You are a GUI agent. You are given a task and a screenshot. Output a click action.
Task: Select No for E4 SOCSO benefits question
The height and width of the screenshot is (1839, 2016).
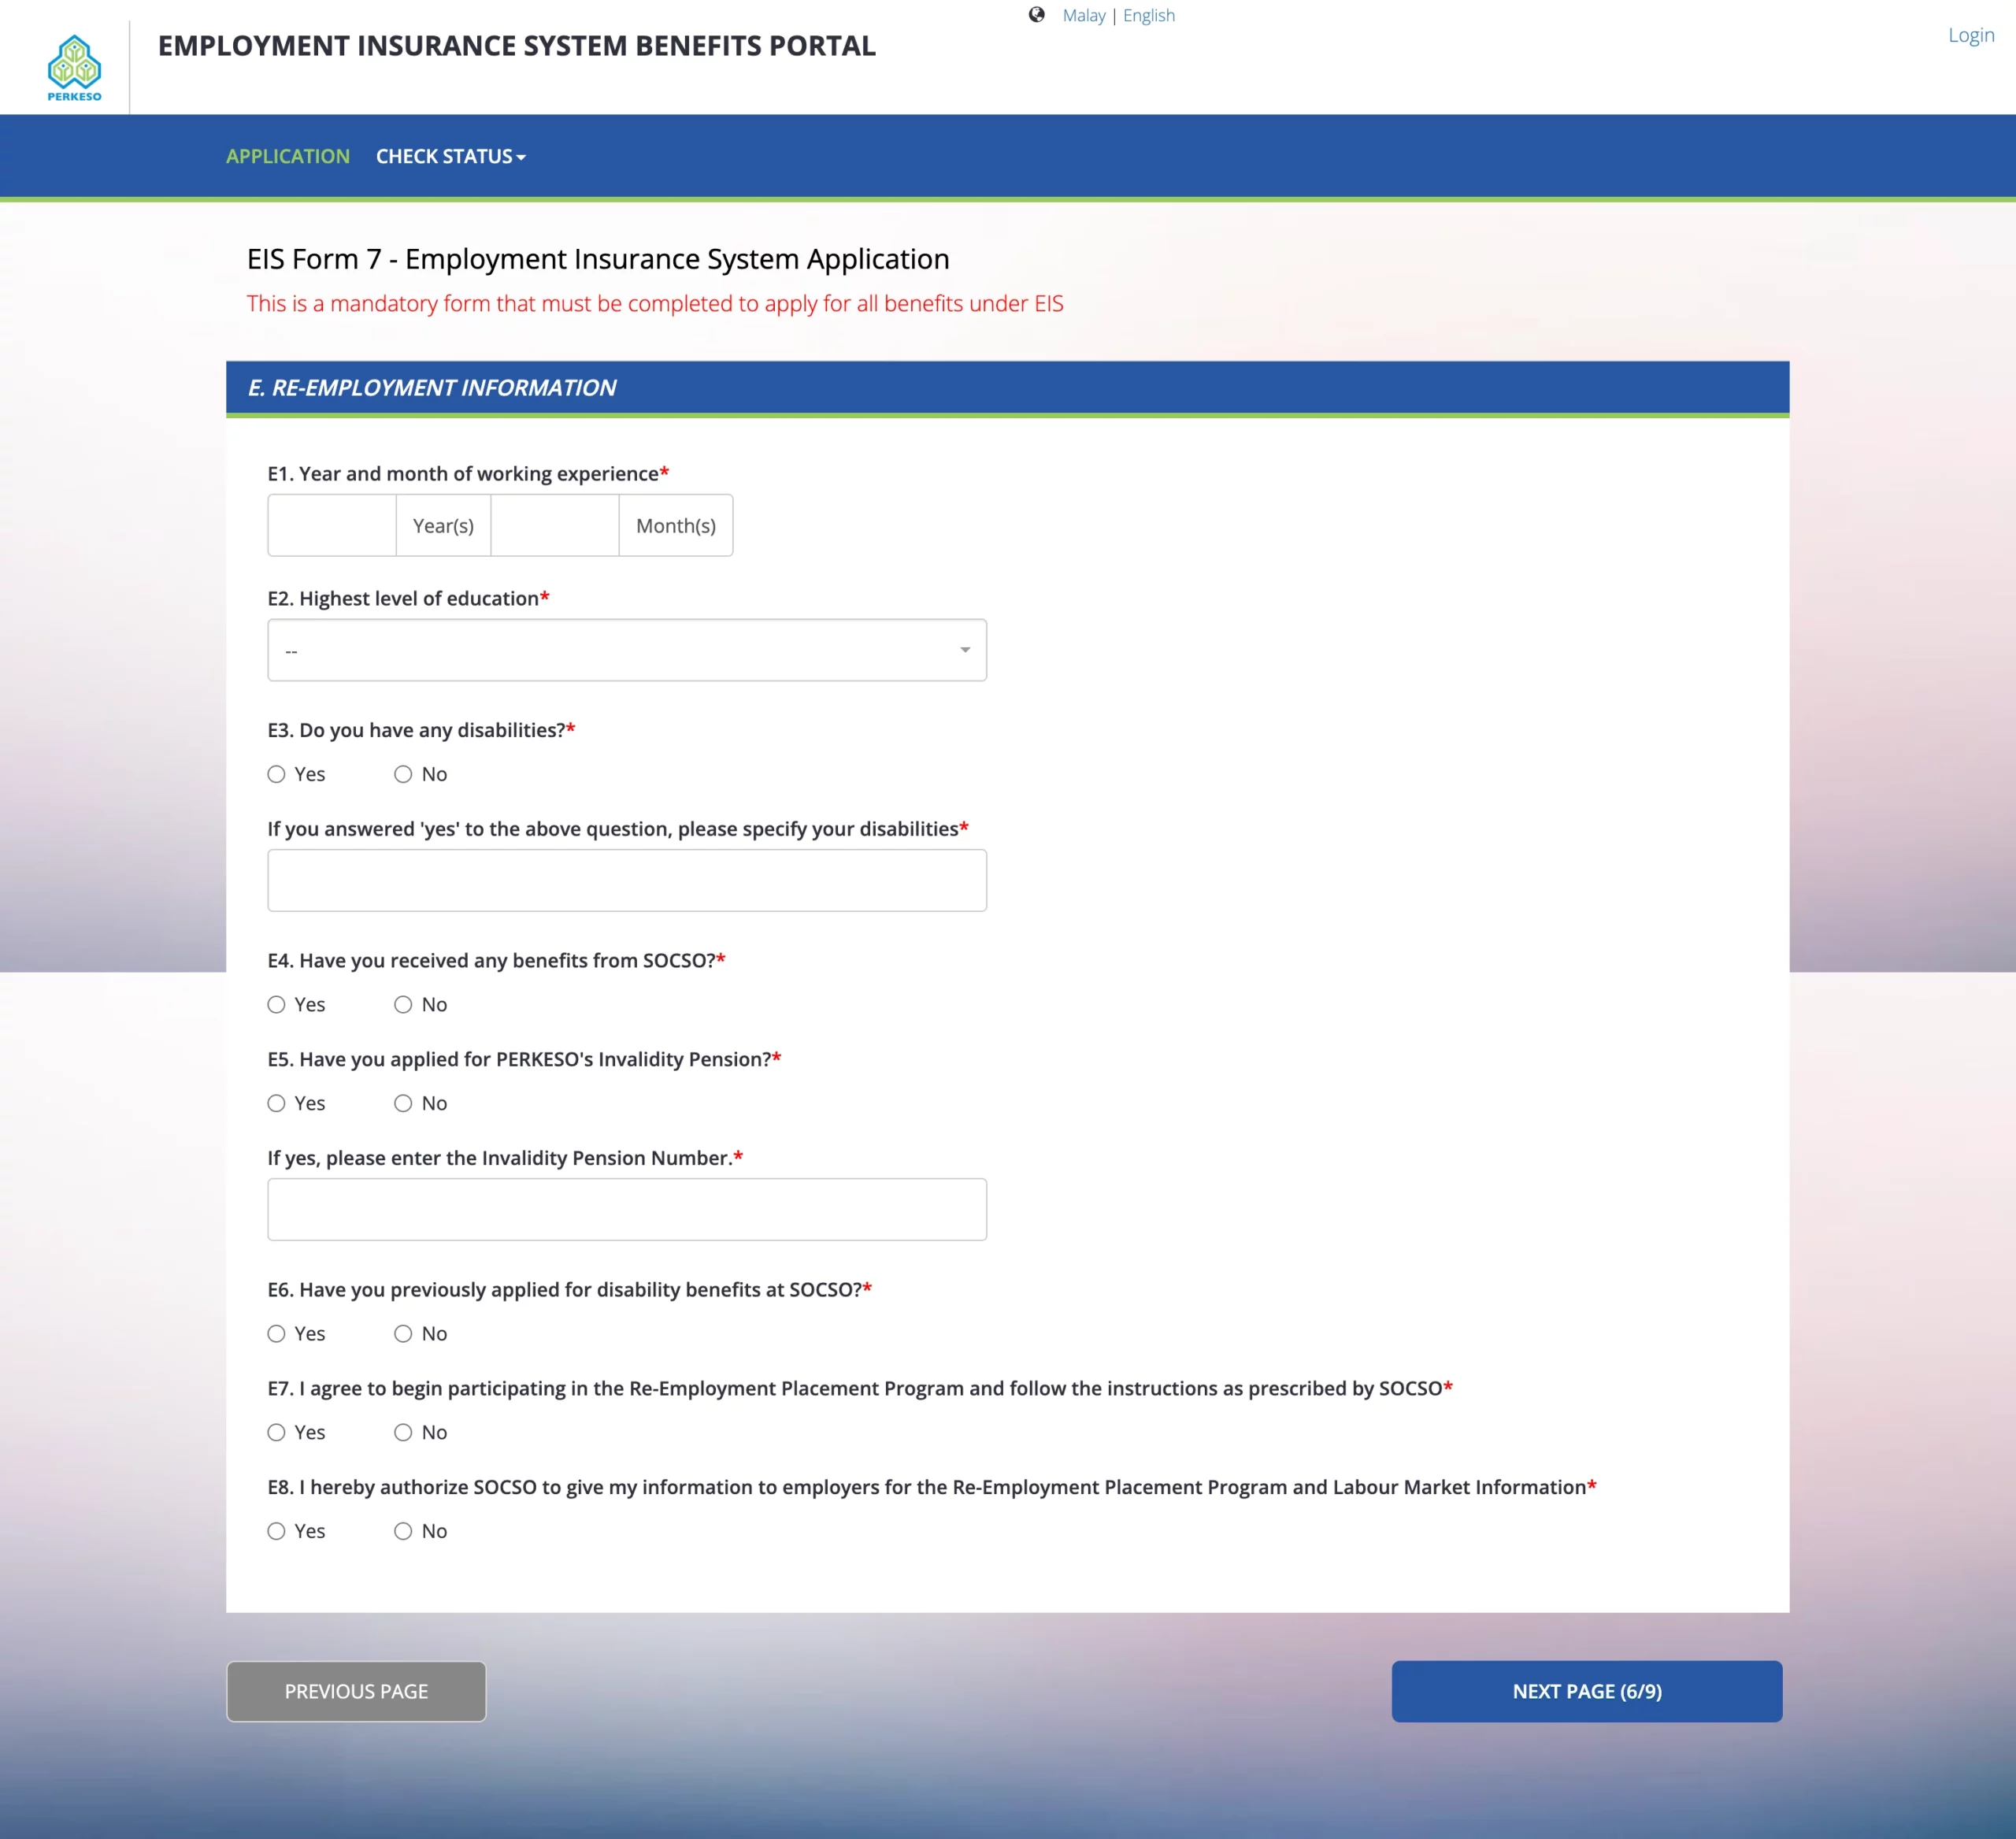(x=403, y=1004)
